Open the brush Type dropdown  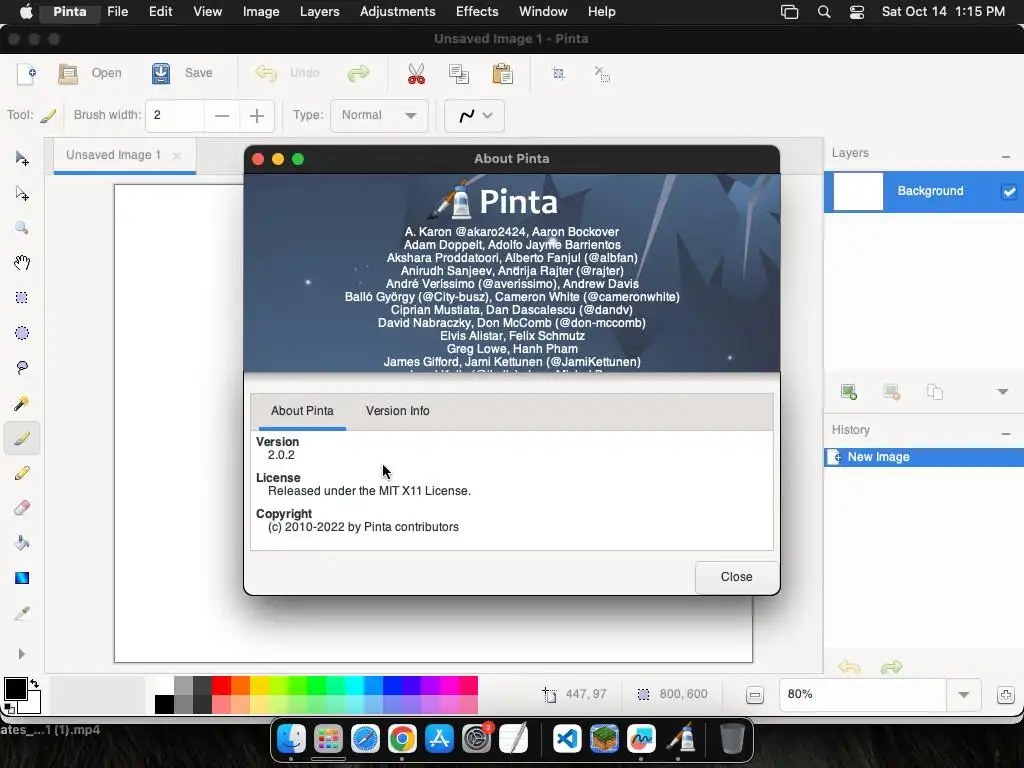point(379,116)
